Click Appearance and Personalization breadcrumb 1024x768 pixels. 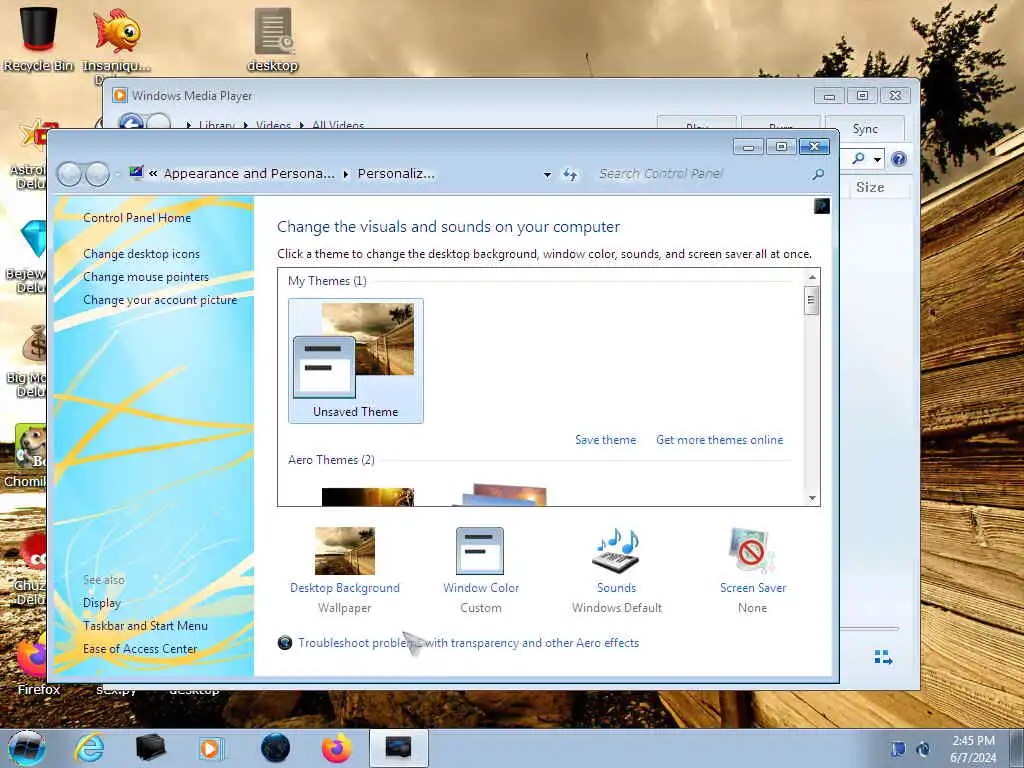pyautogui.click(x=249, y=174)
